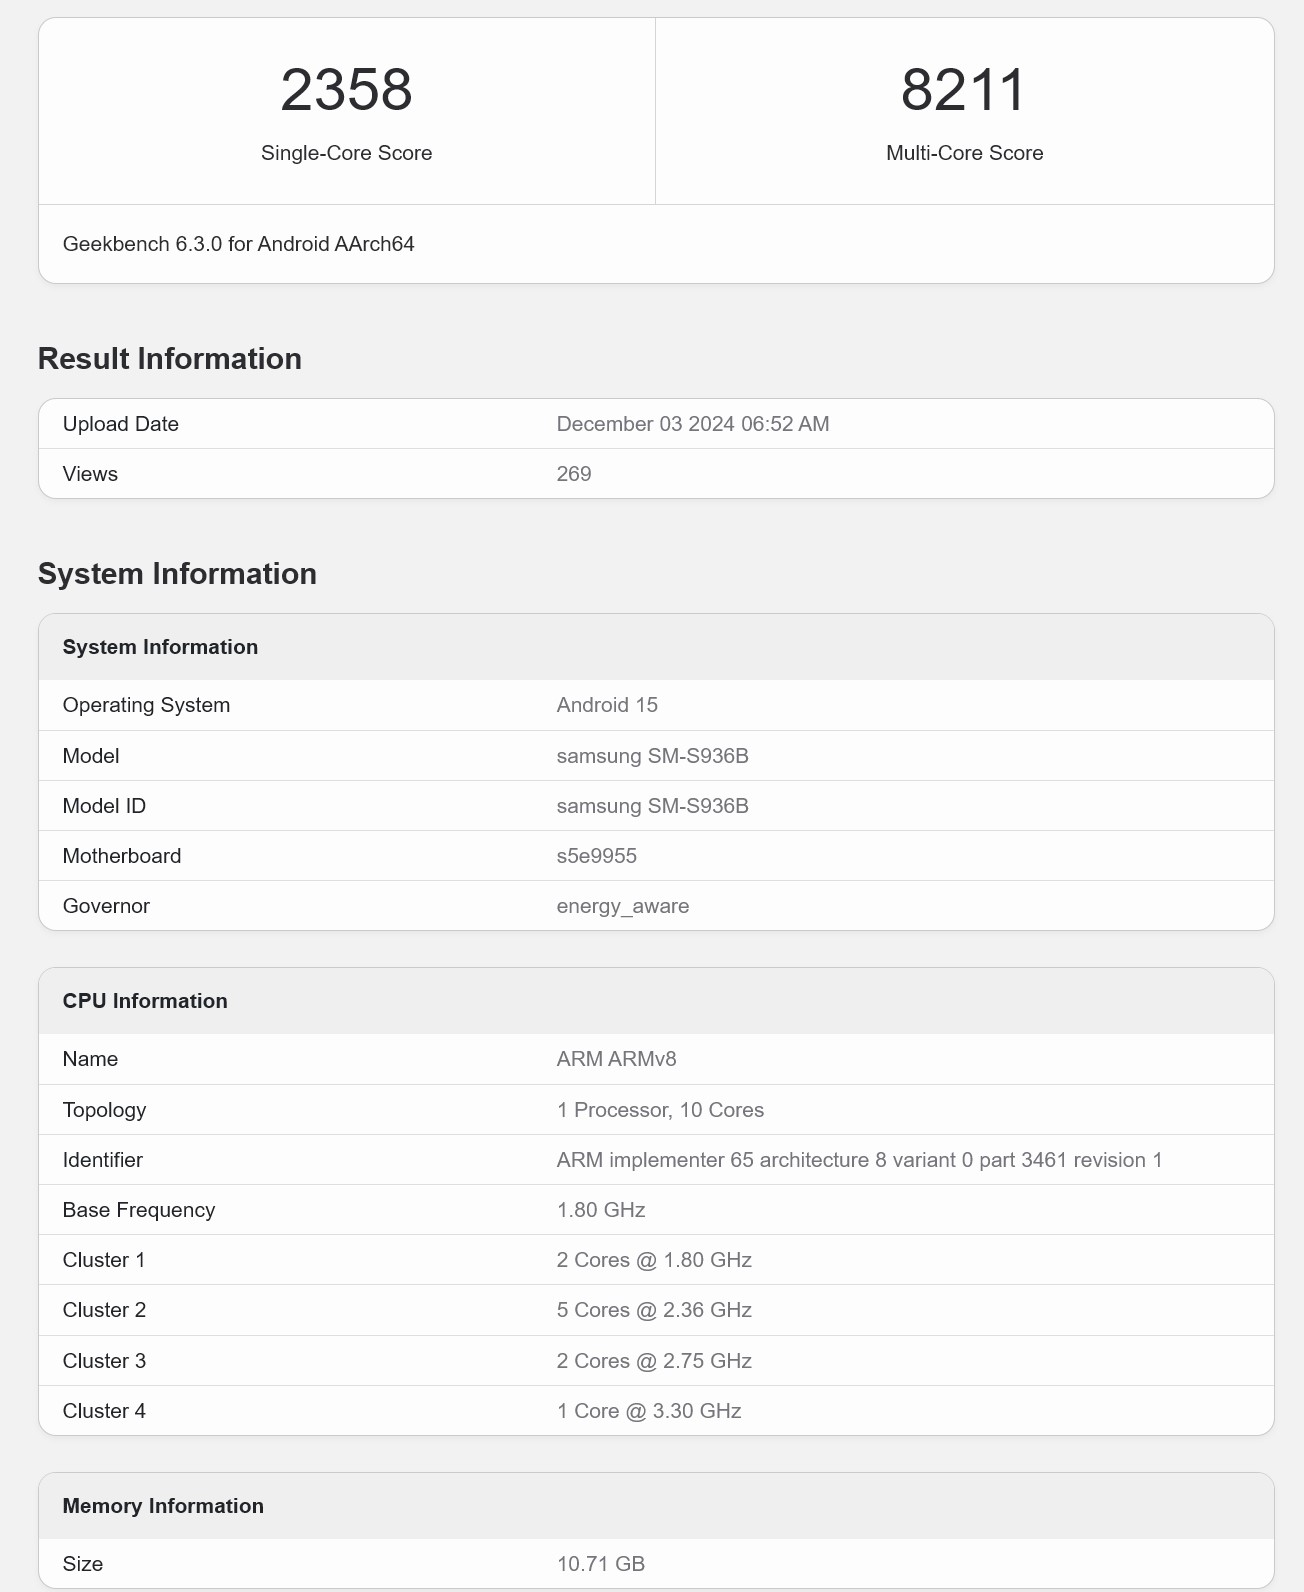Screen dimensions: 1304x1592
Task: Click the upload date value December 03 2024
Action: (x=692, y=424)
